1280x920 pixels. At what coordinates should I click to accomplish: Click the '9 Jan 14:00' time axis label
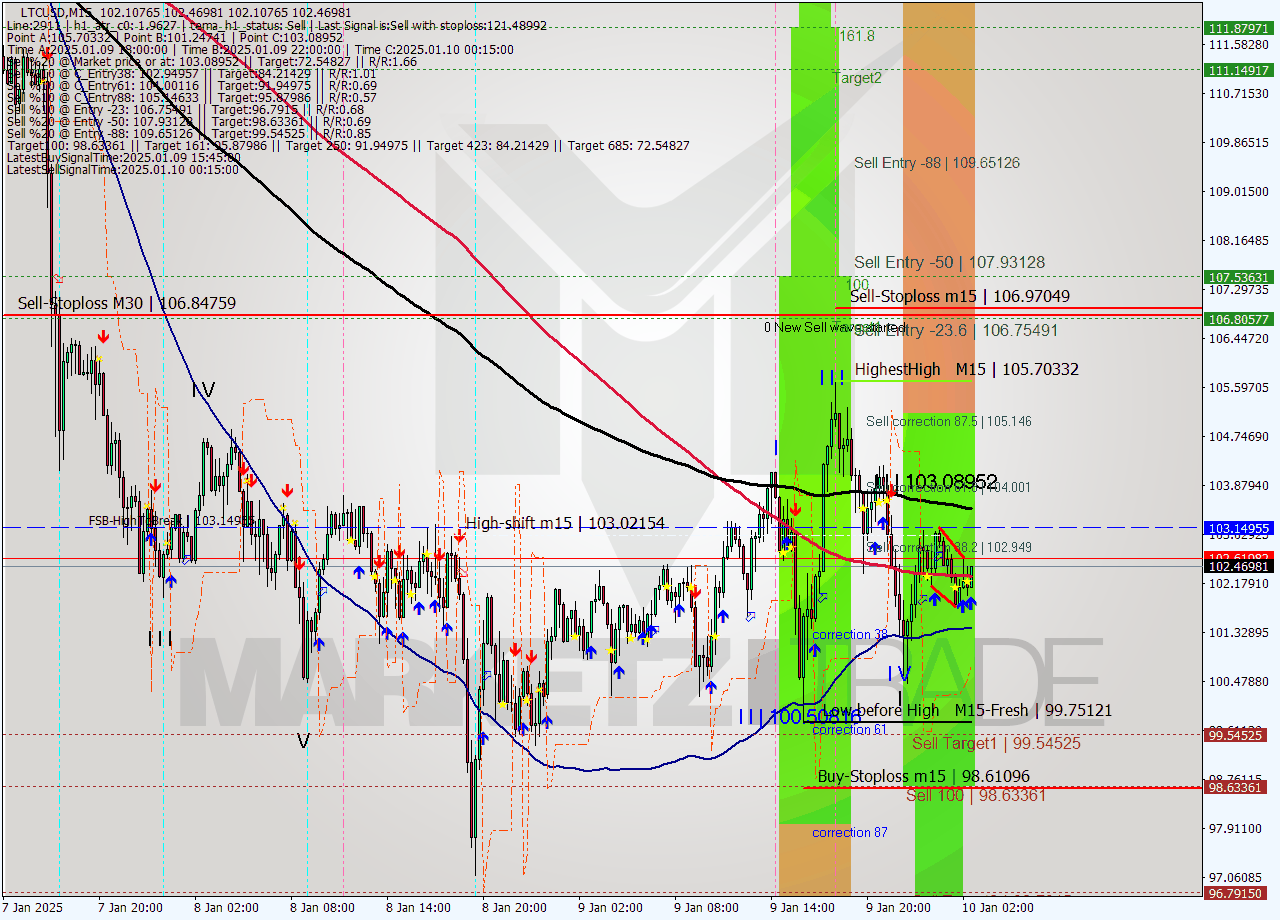[x=802, y=908]
